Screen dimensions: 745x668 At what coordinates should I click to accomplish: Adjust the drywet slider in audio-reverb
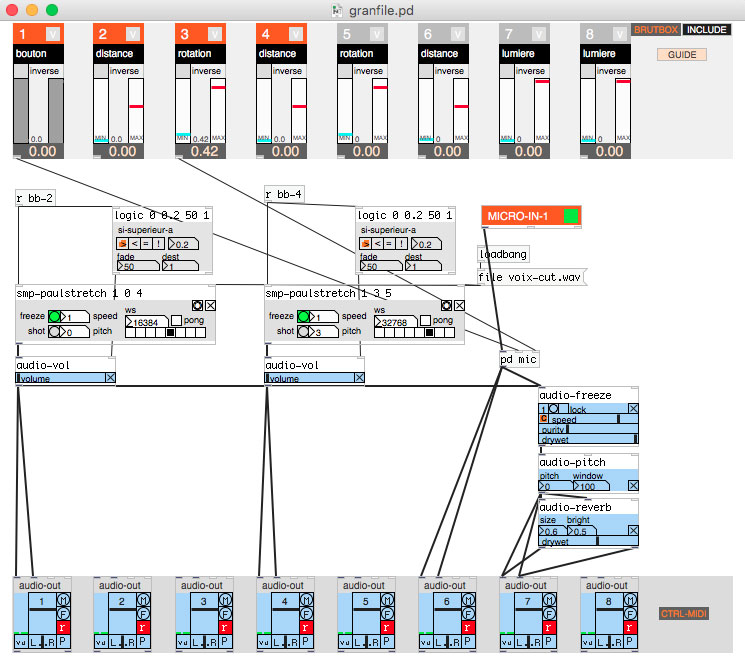[x=588, y=541]
